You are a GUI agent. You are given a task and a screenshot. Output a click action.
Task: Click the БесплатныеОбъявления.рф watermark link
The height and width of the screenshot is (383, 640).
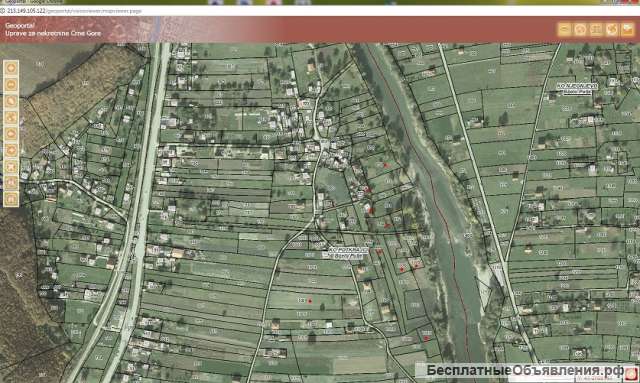525,370
